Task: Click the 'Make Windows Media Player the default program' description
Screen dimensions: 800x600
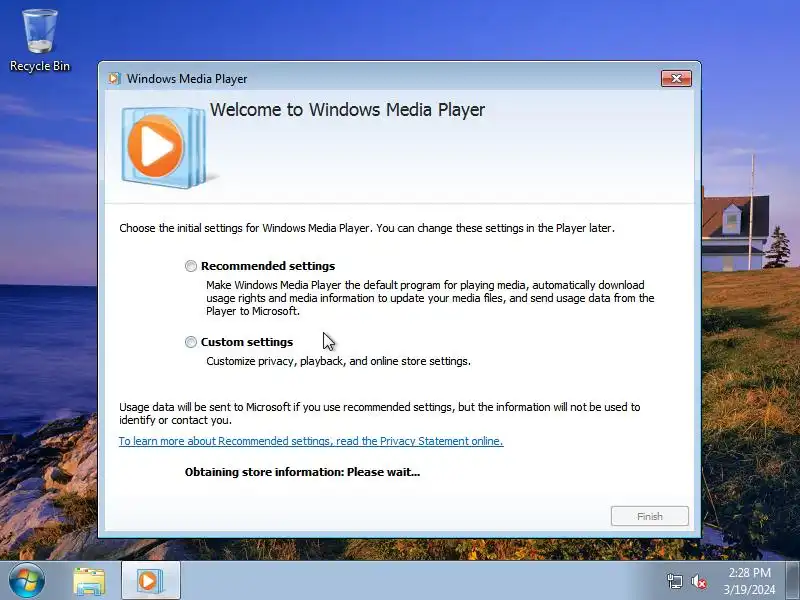Action: point(430,298)
